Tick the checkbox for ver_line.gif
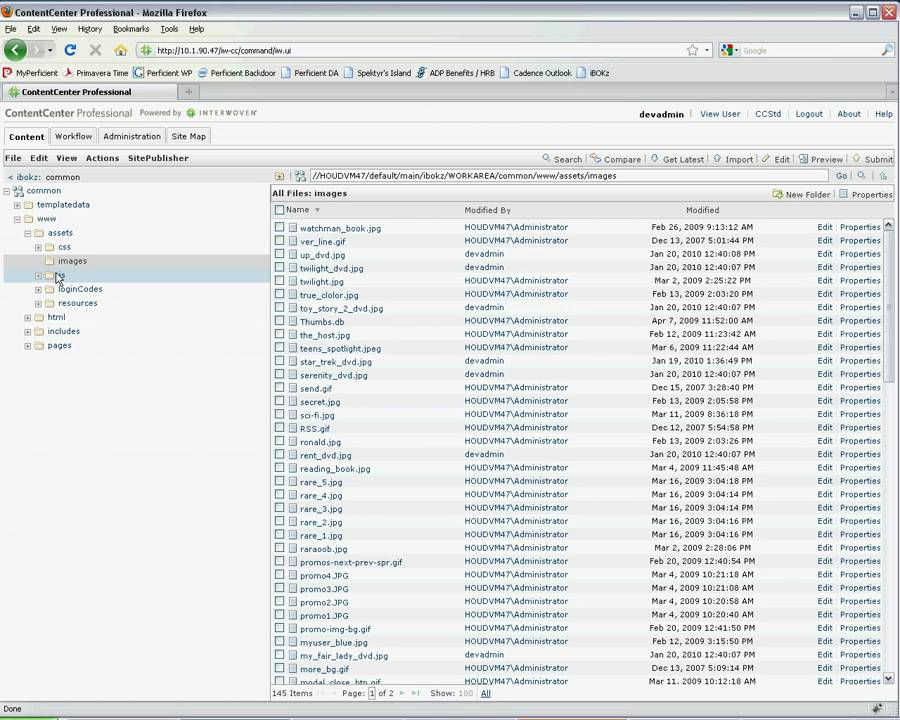Viewport: 900px width, 720px height. [x=279, y=240]
